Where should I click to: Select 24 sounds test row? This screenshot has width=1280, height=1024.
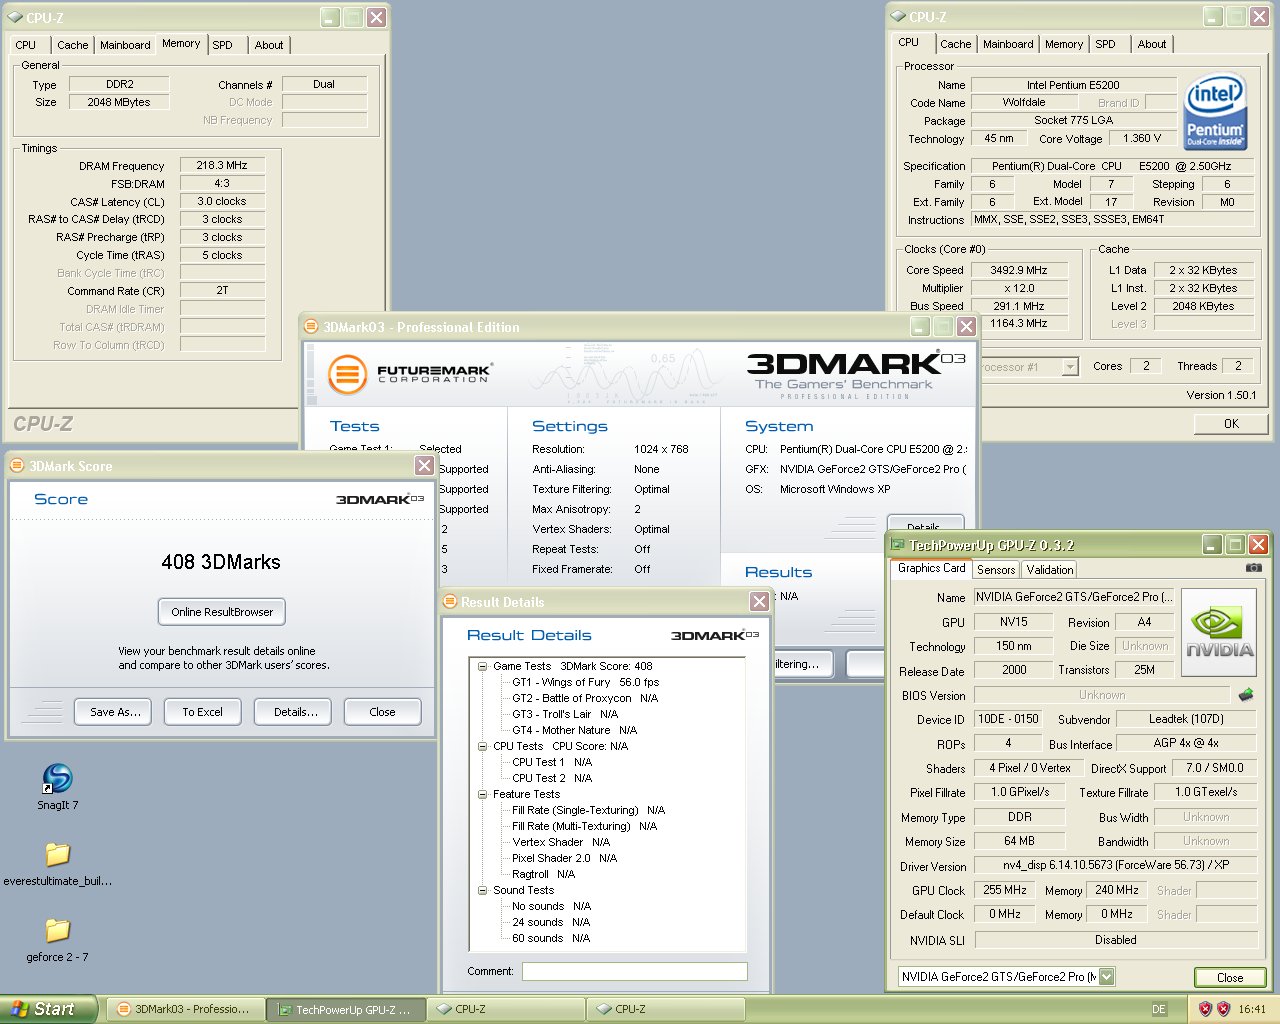pyautogui.click(x=551, y=922)
